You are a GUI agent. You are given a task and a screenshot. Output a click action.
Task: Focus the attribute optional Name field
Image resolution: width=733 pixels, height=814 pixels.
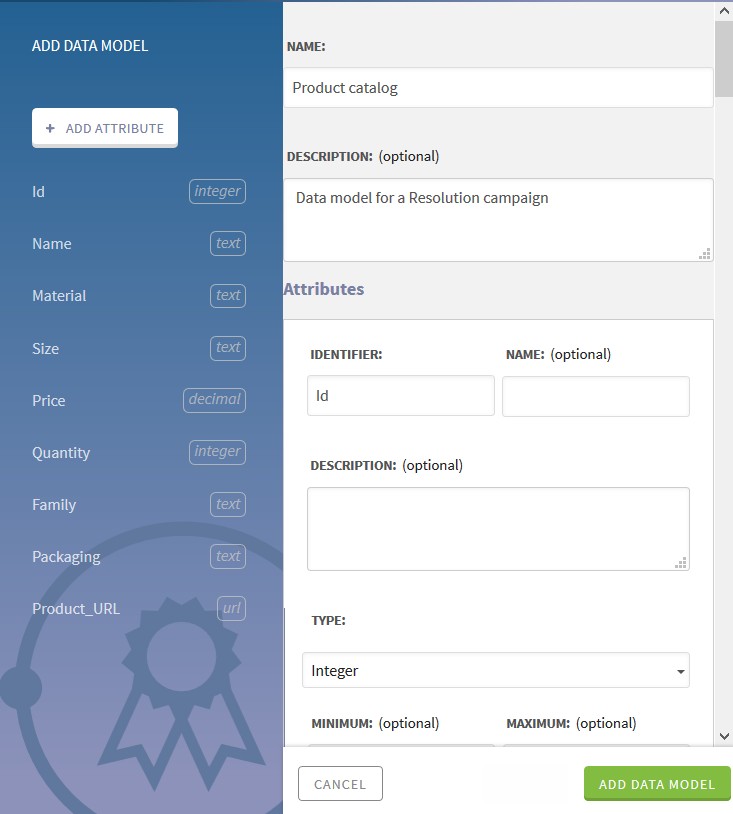point(596,397)
